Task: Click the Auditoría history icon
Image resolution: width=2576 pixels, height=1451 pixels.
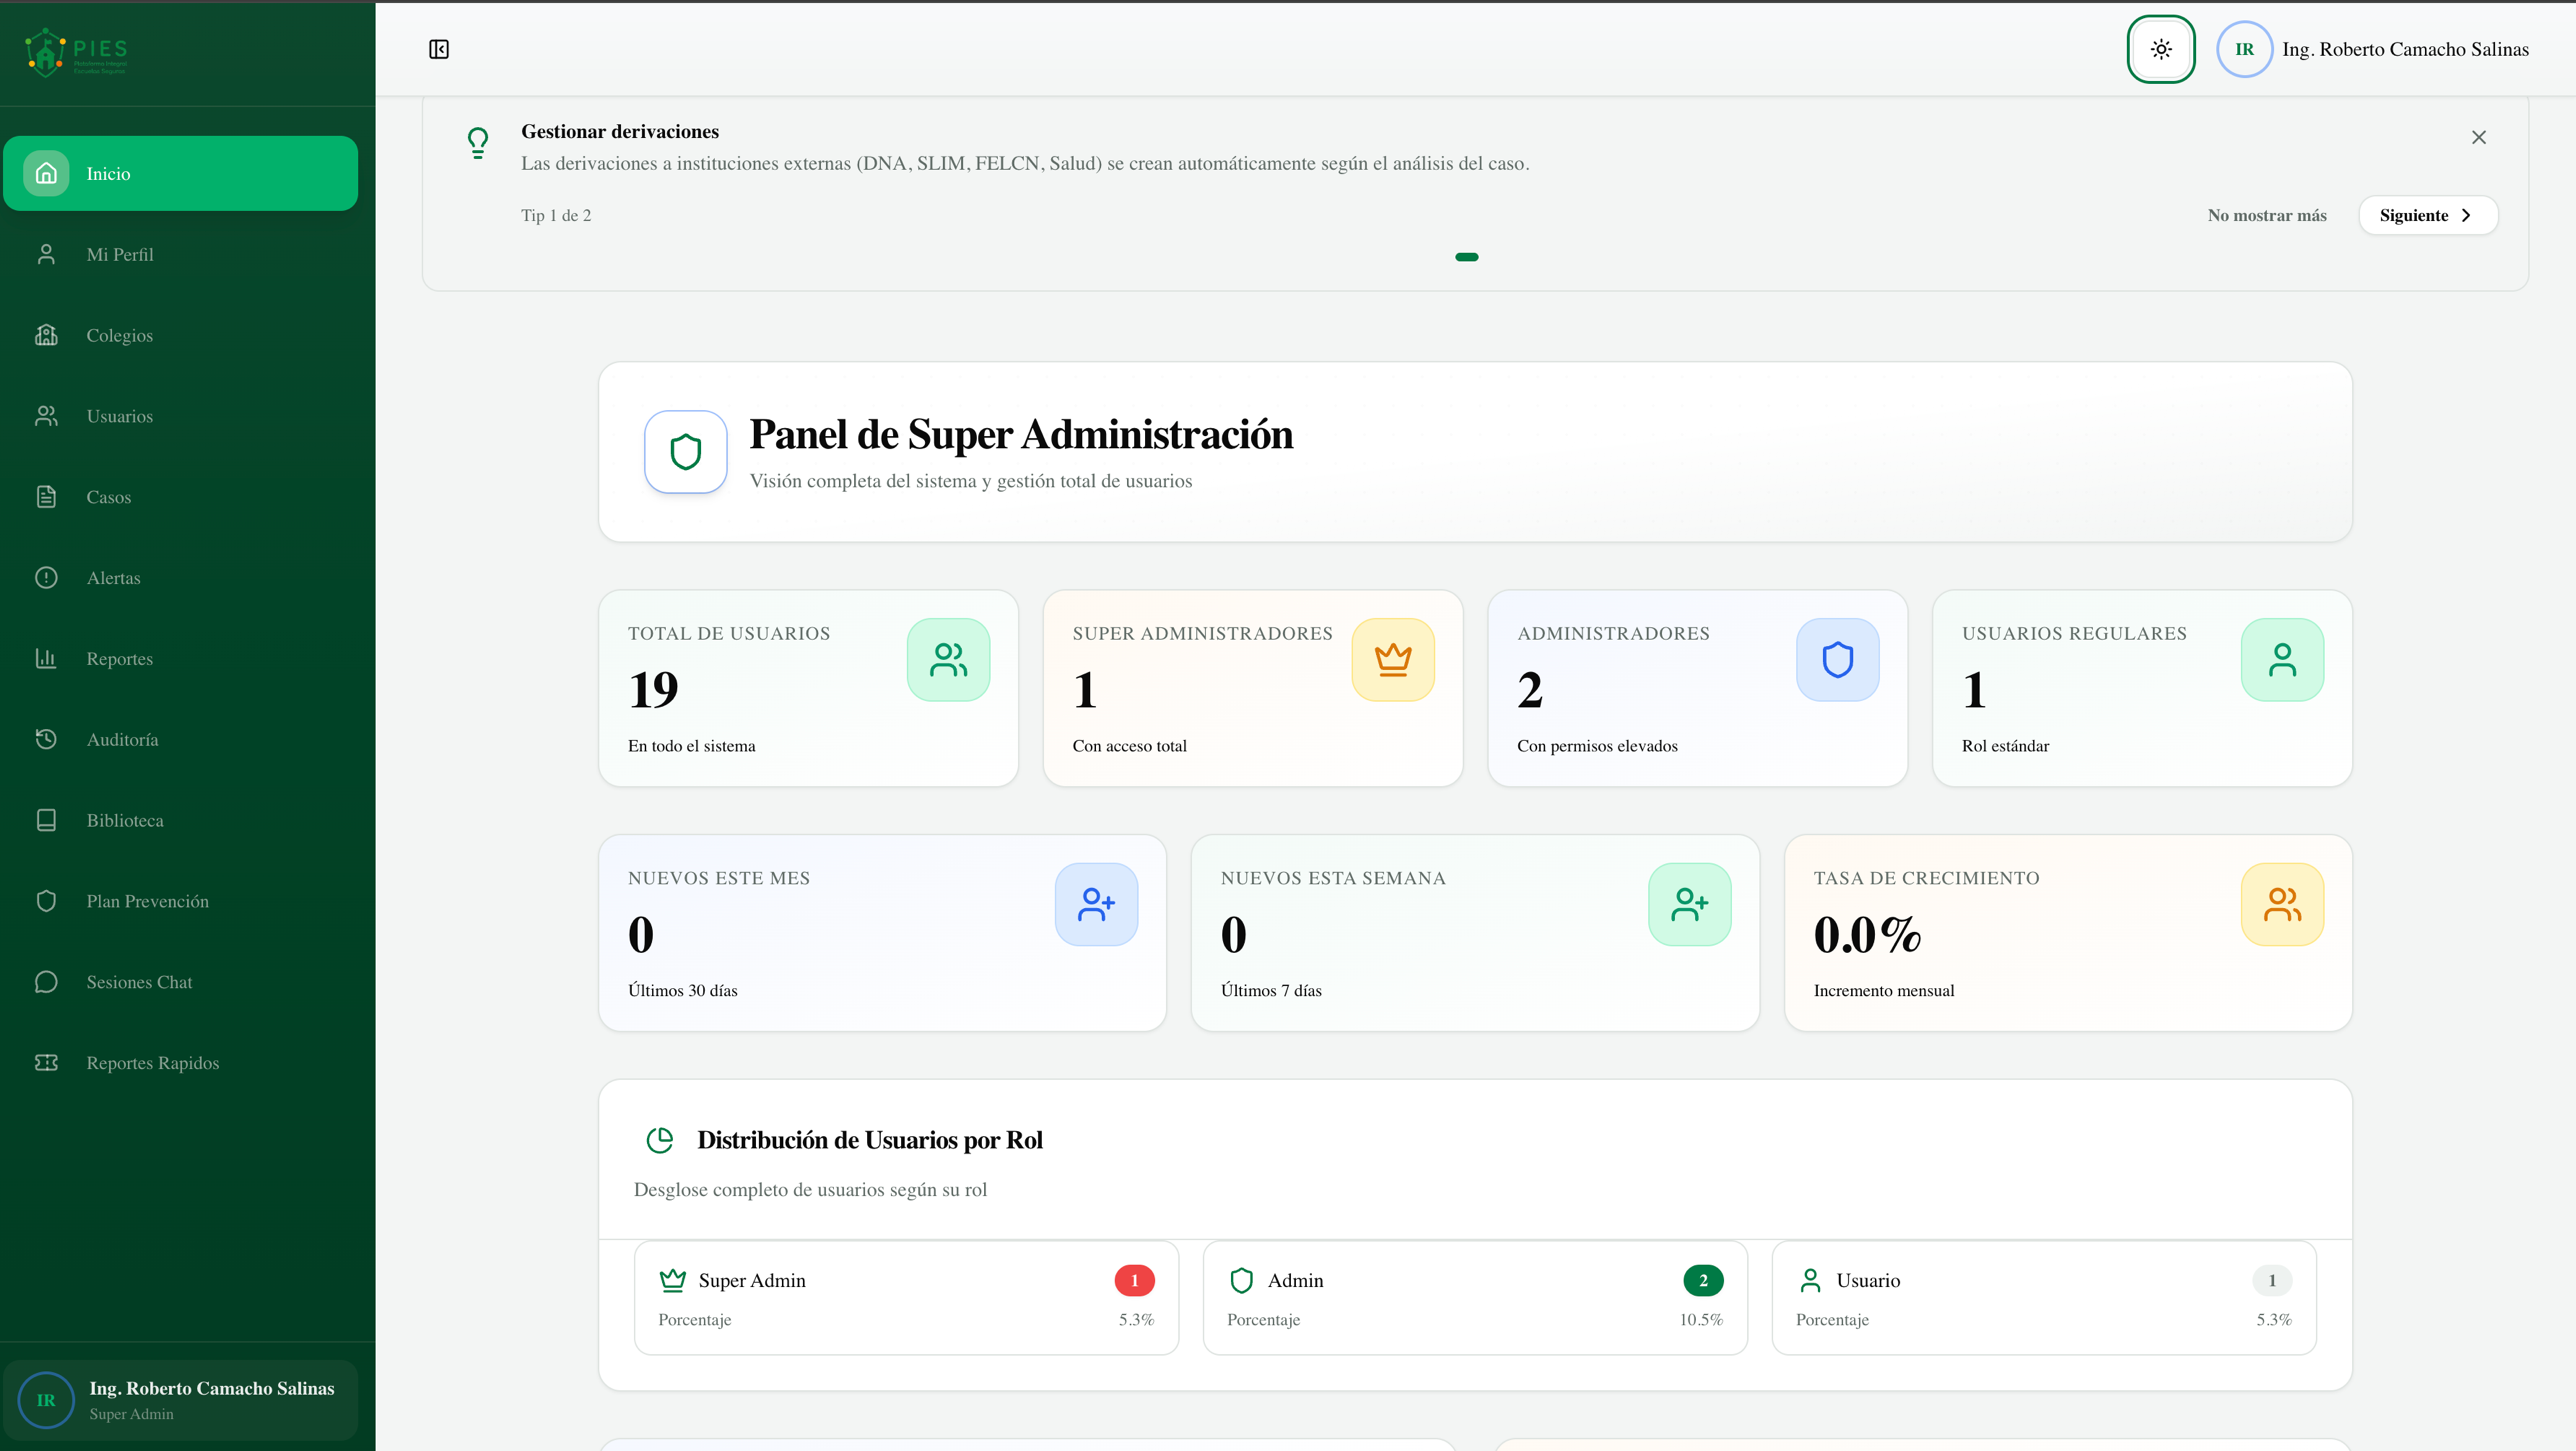Action: 46,739
